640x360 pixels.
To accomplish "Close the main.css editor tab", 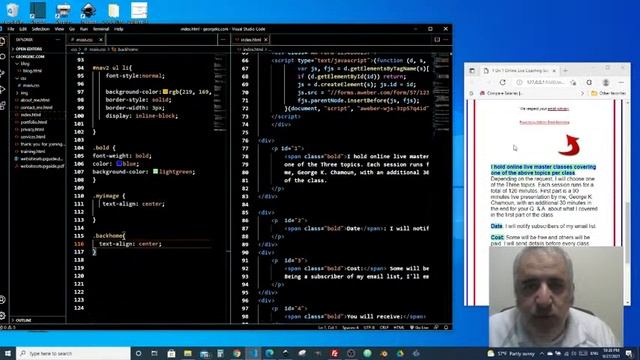I will tap(100, 40).
